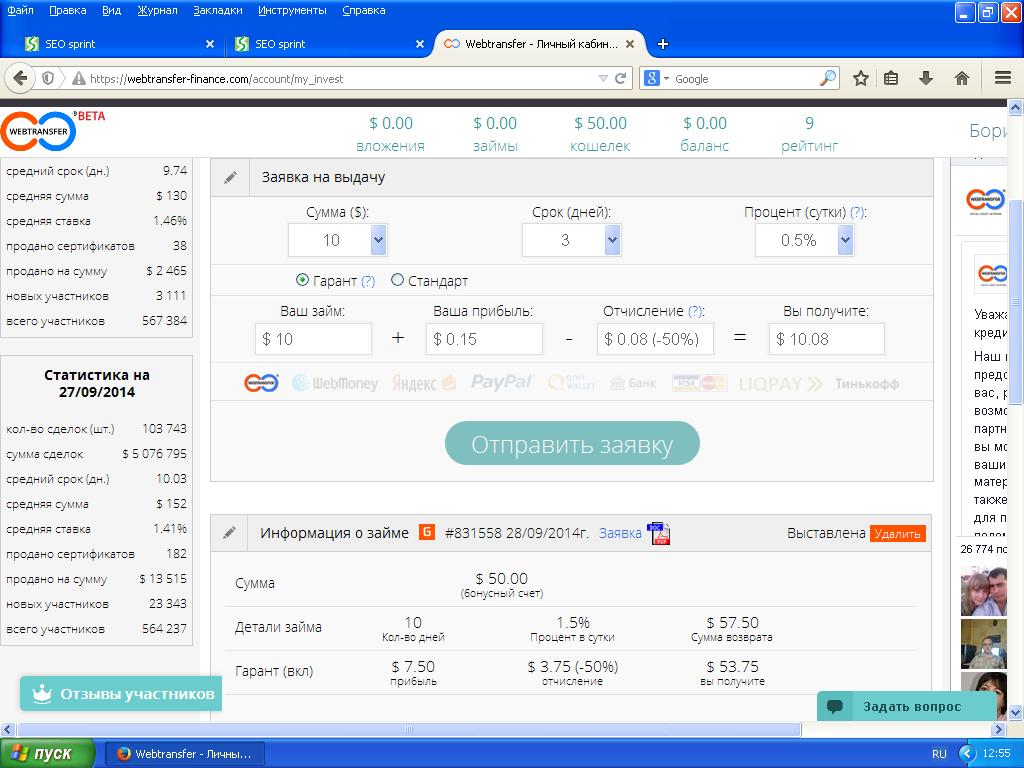Click the shield tracking protection icon

click(48, 78)
